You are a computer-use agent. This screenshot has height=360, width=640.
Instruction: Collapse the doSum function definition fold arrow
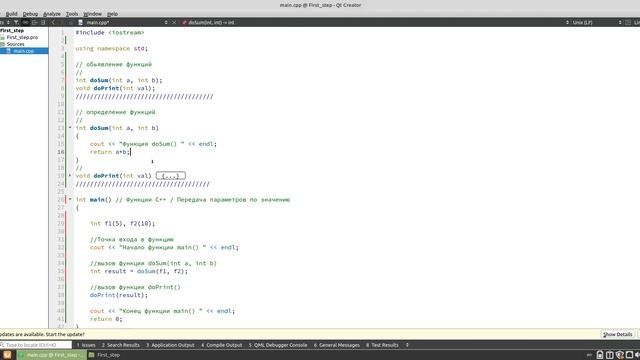[x=70, y=128]
